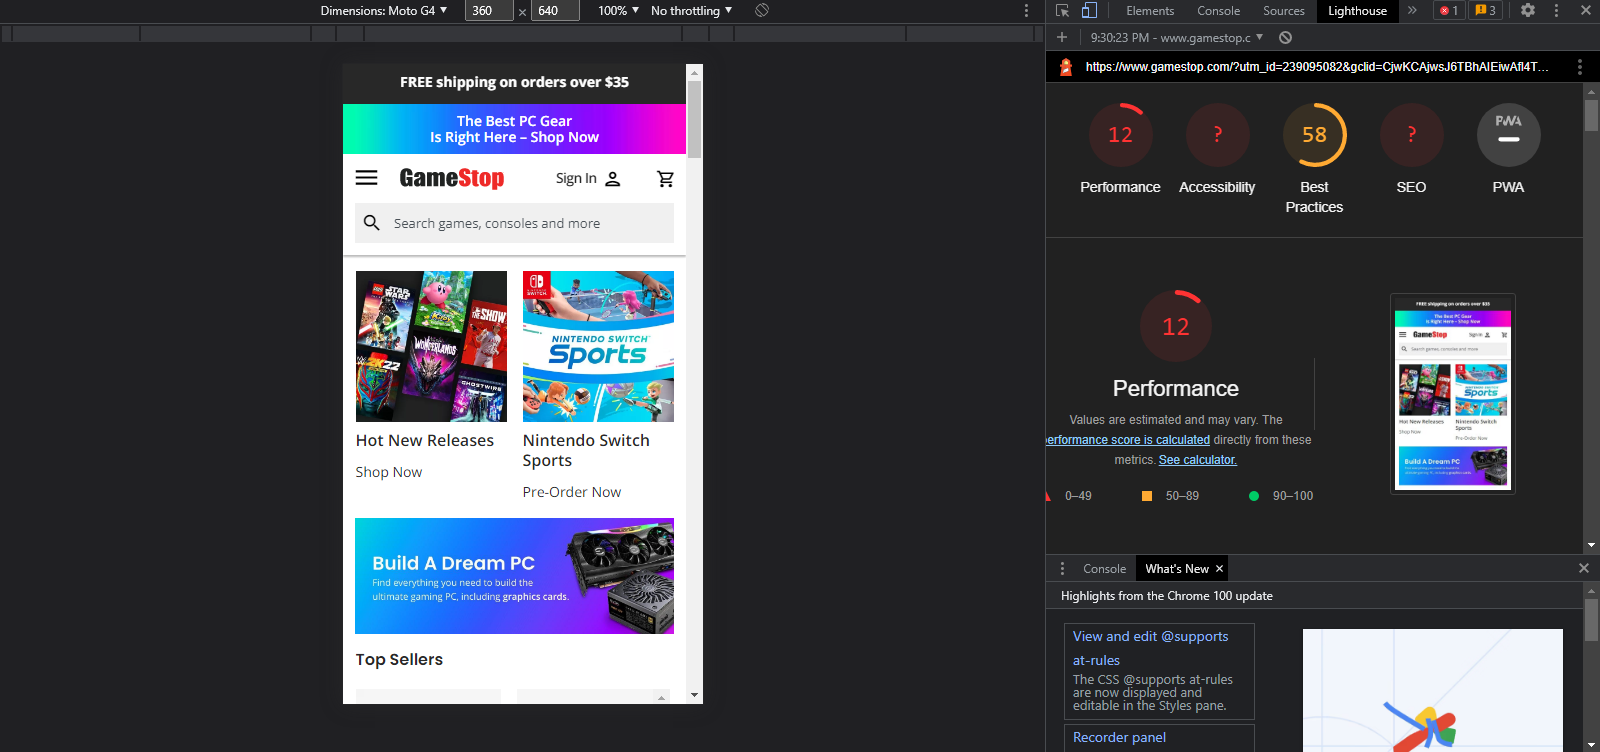Open GameStop hamburger menu

pyautogui.click(x=367, y=178)
